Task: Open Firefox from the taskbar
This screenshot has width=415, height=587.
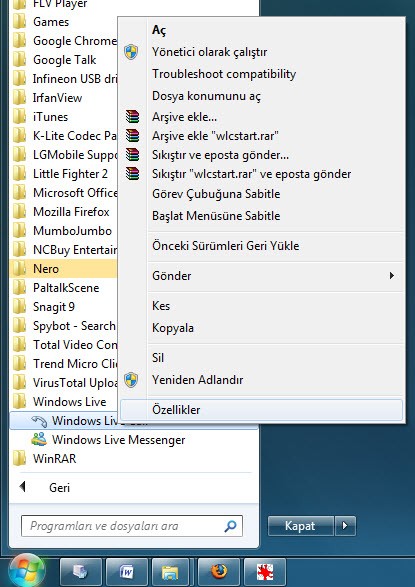Action: [x=219, y=572]
